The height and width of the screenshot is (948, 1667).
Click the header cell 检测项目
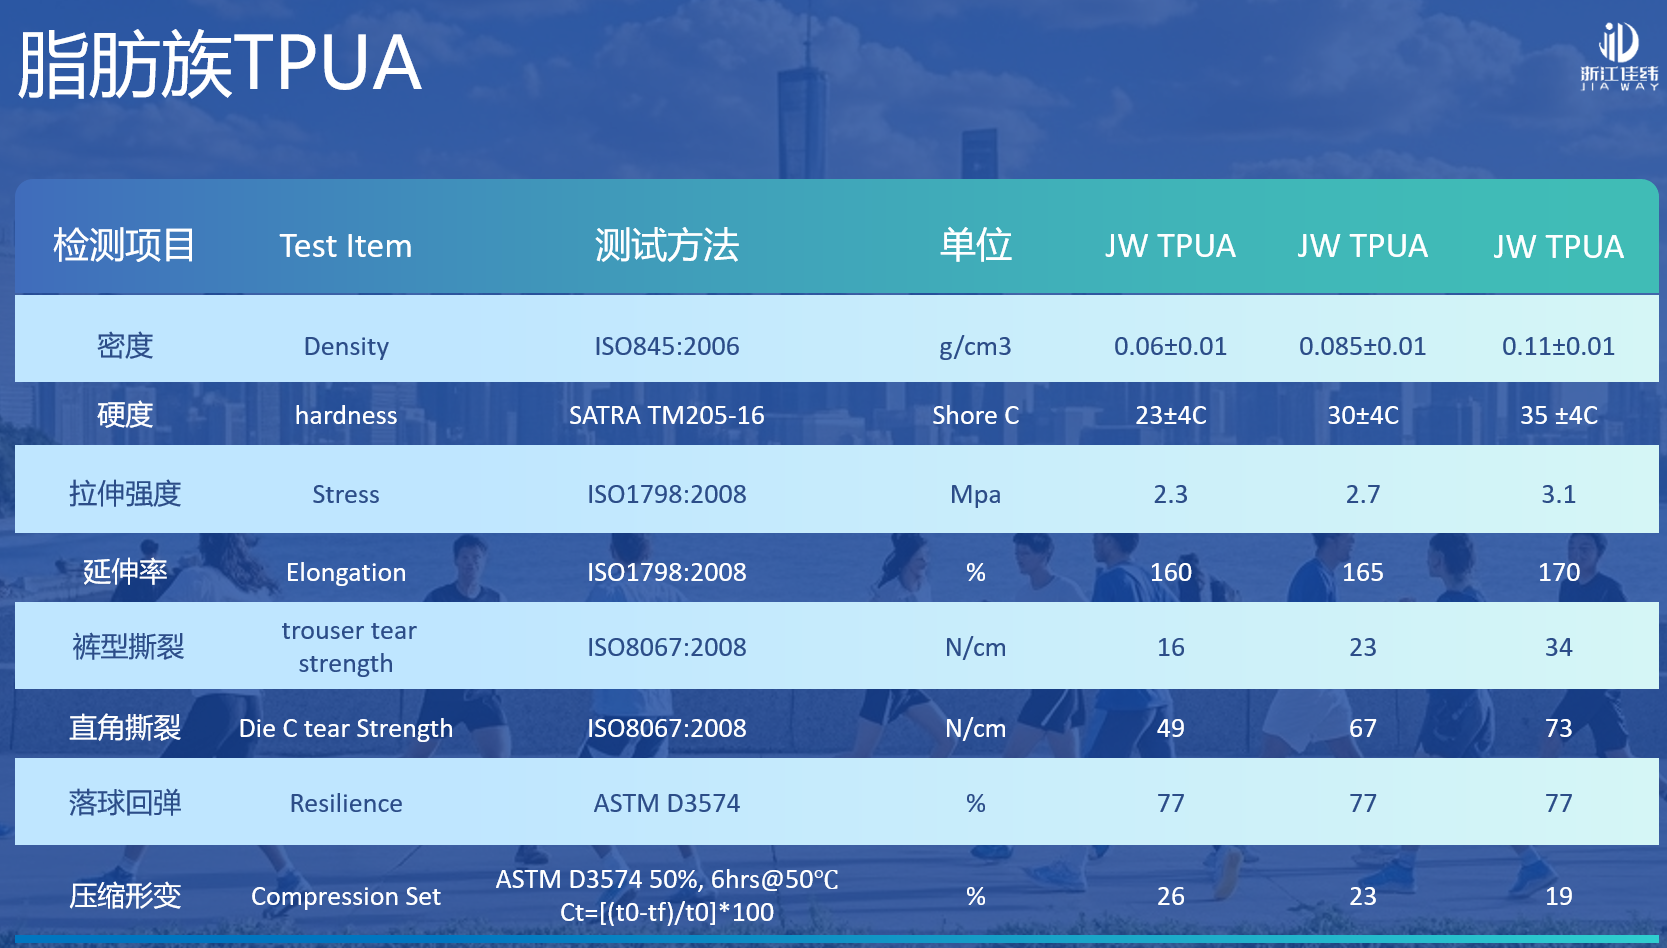[x=124, y=245]
